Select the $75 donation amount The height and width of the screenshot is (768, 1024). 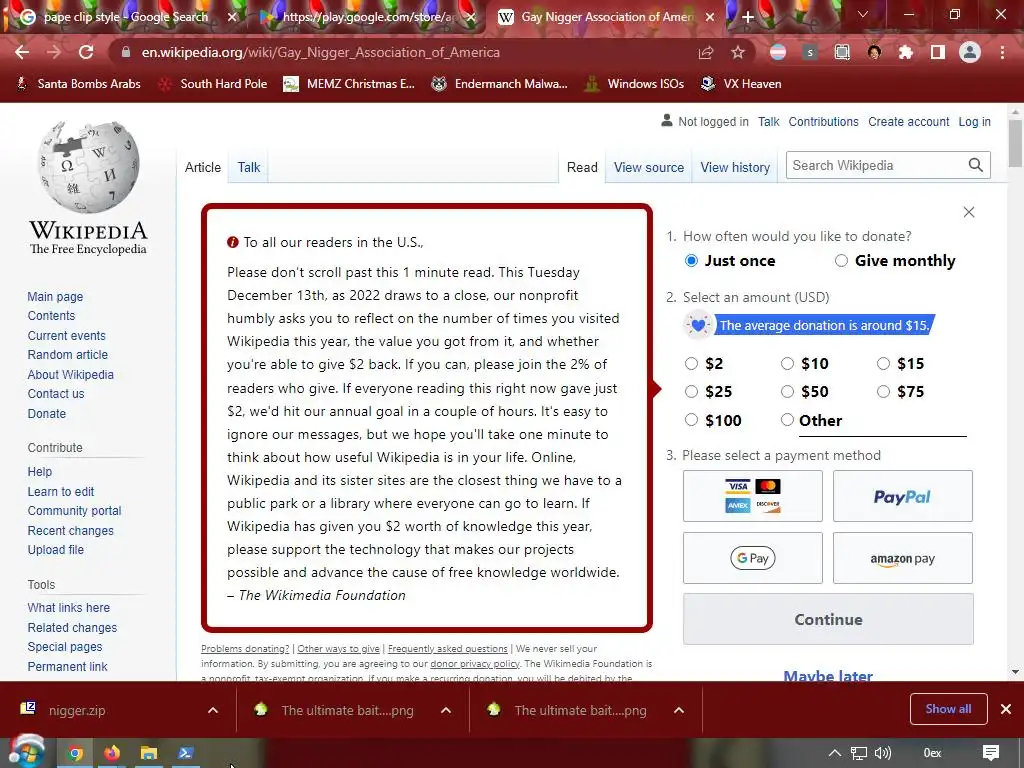coord(884,392)
